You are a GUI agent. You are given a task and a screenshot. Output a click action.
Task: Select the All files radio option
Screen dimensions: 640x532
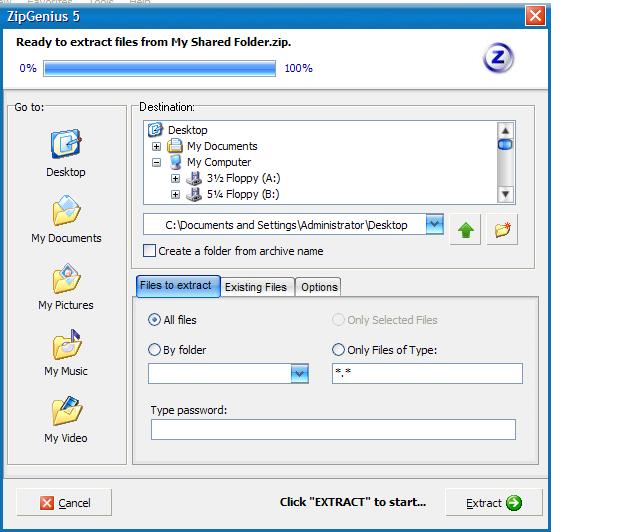[x=154, y=320]
